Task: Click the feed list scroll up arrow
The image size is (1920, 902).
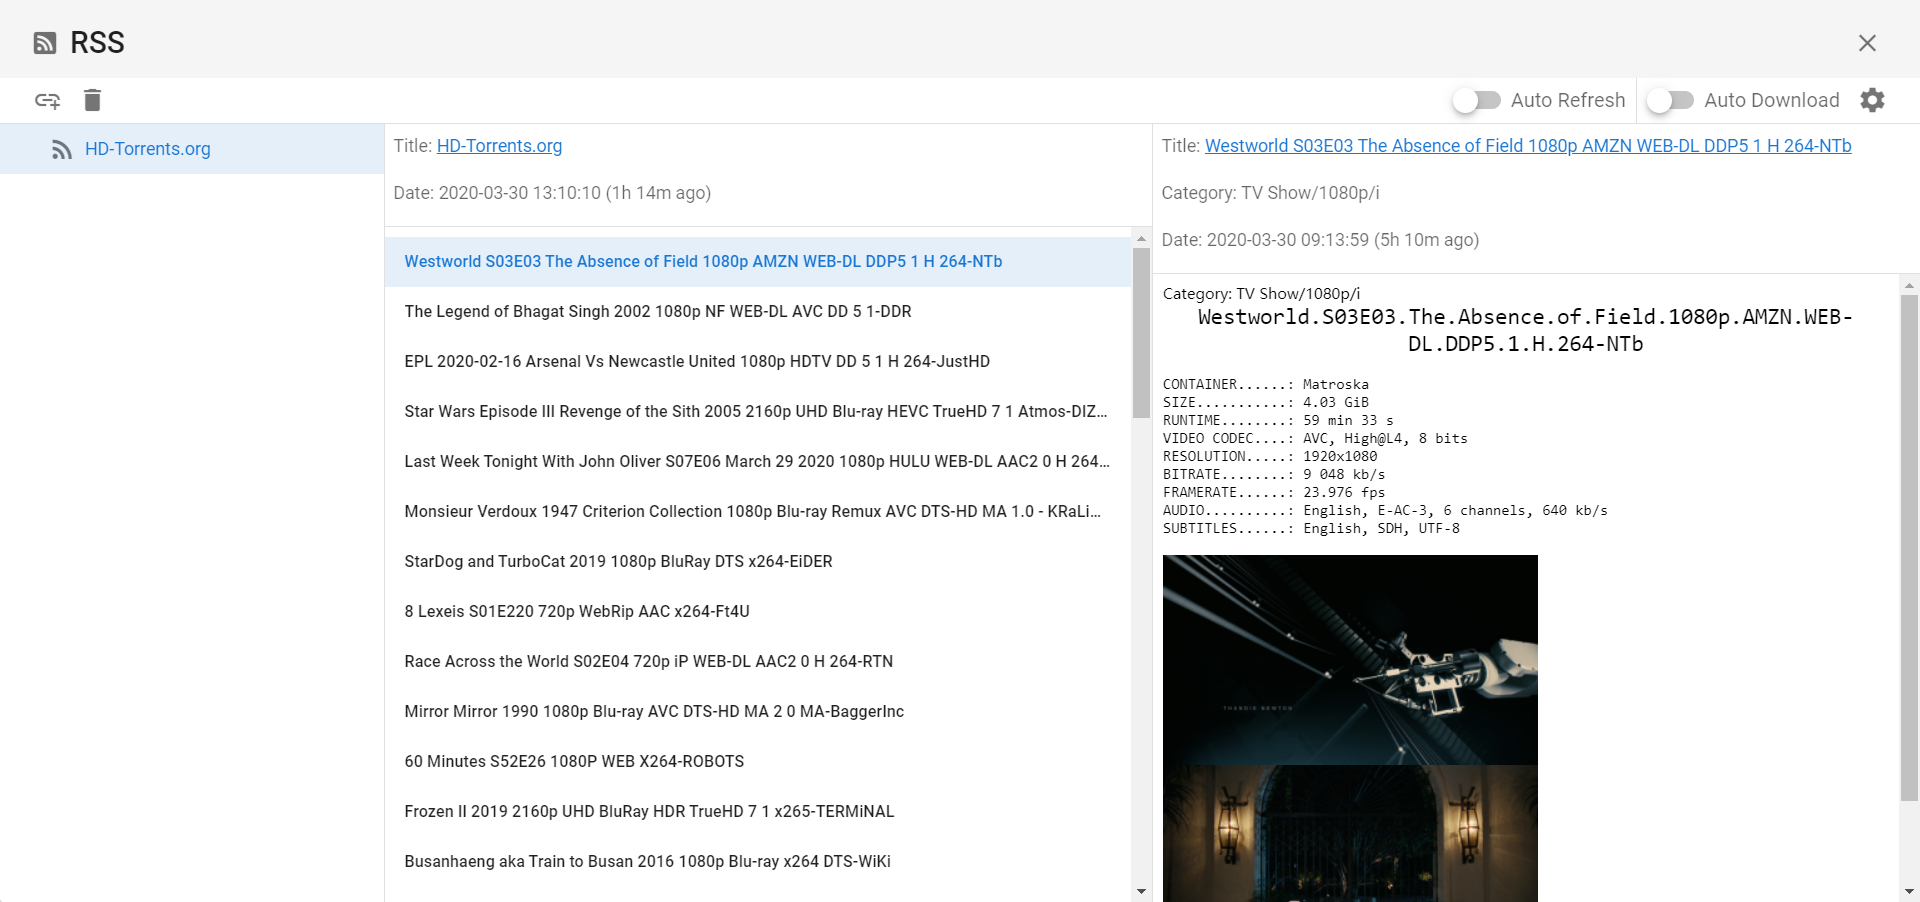Action: (1141, 238)
